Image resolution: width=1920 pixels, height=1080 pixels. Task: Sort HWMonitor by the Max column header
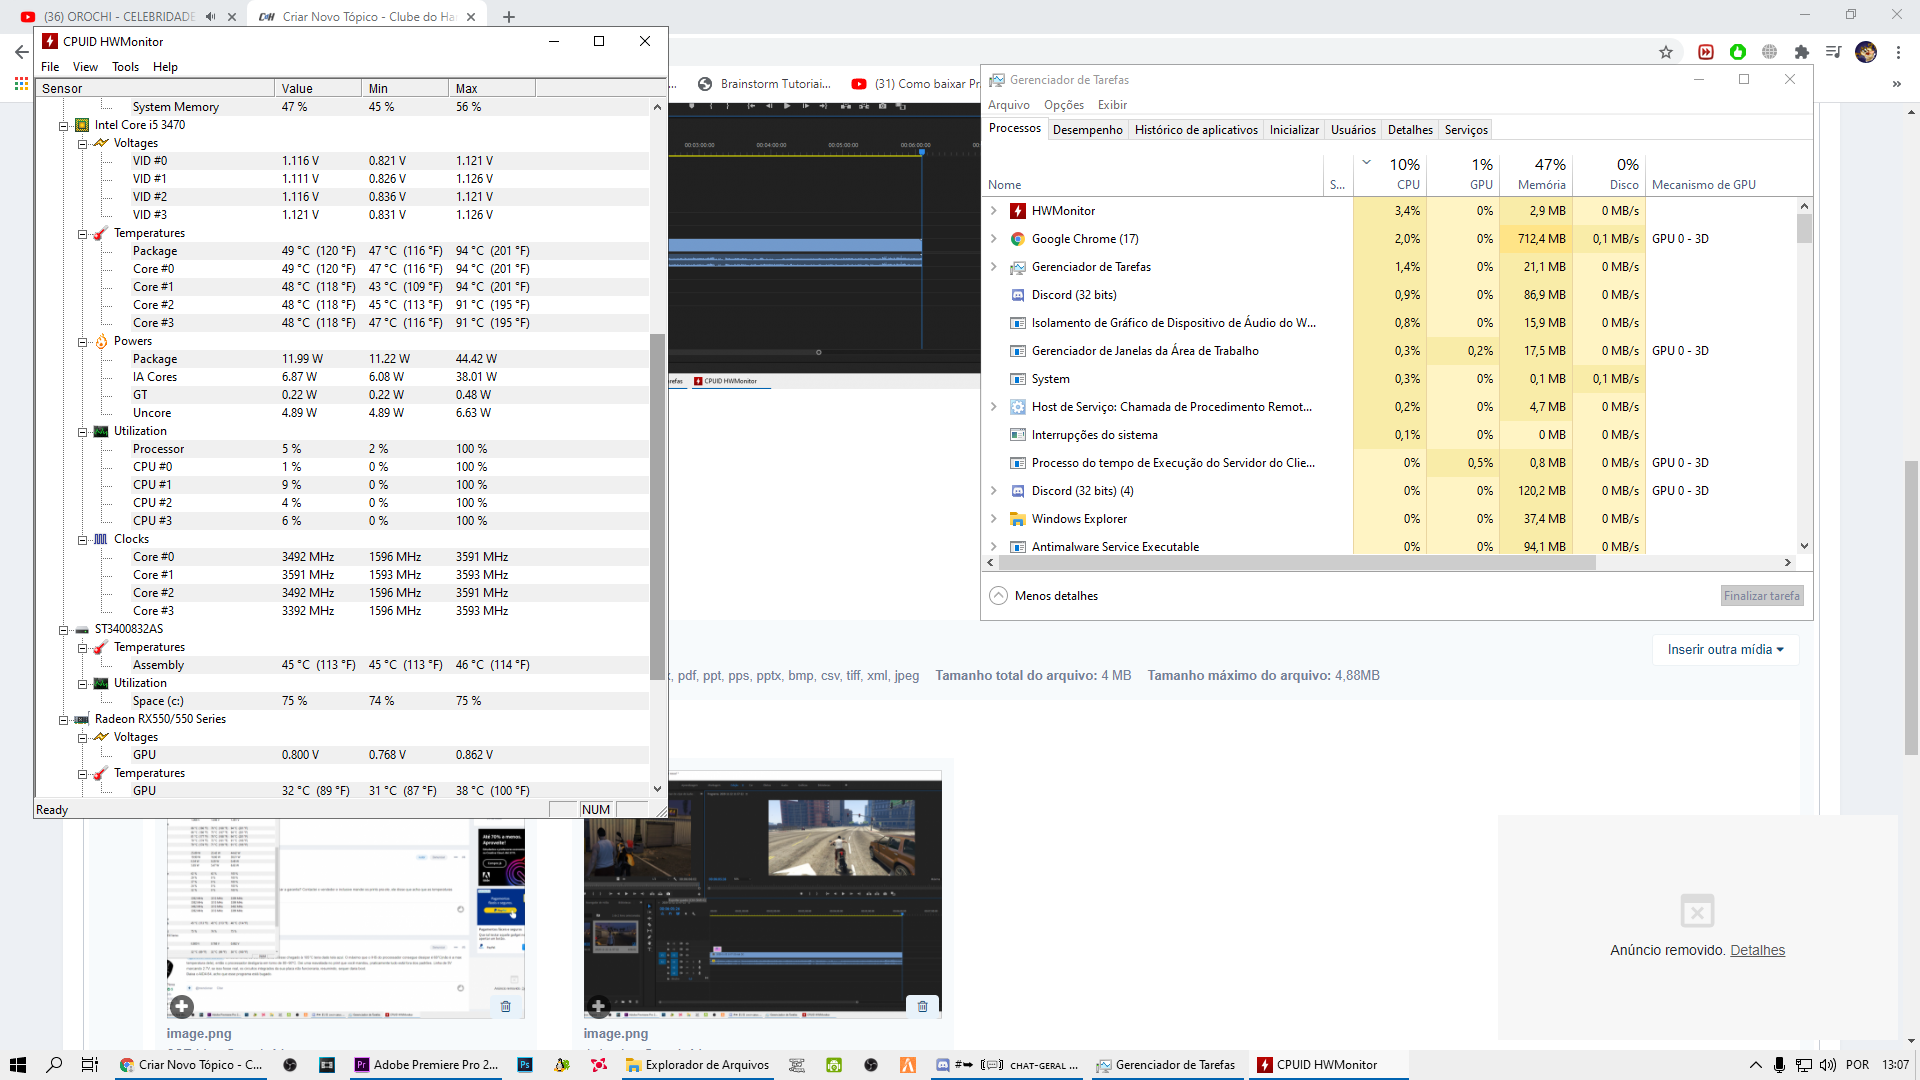[x=492, y=88]
